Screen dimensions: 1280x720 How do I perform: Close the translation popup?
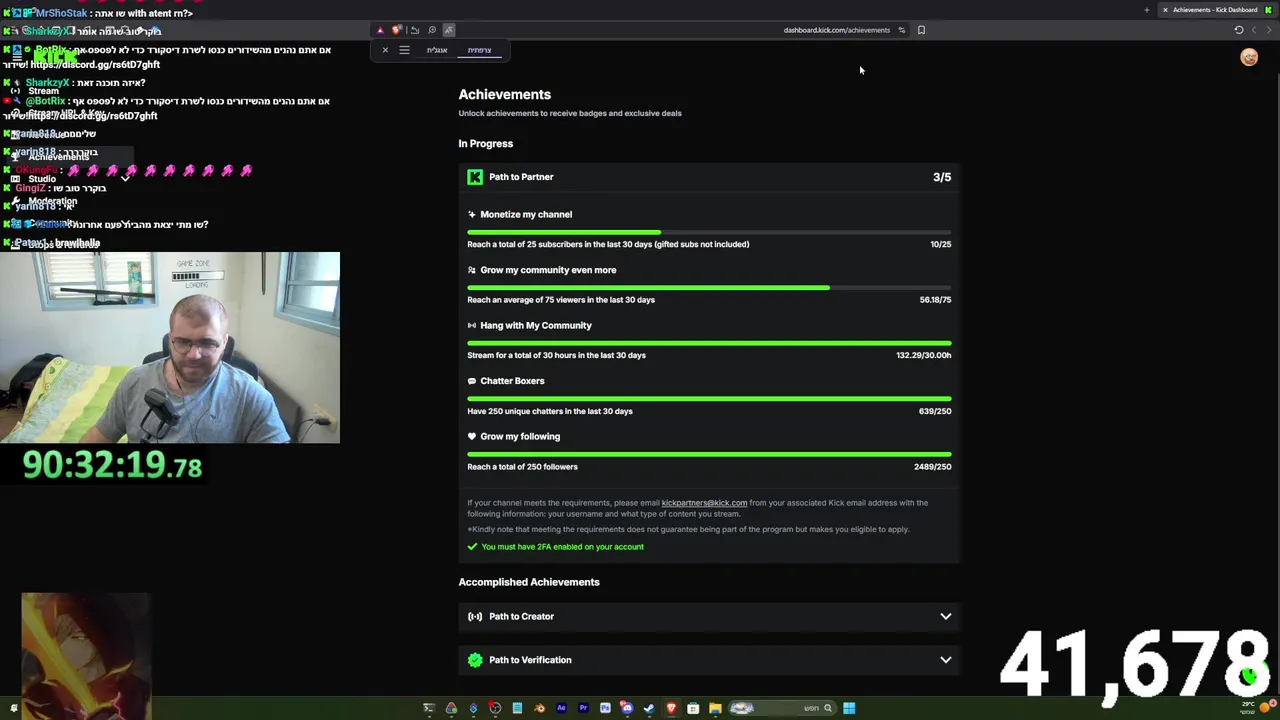[385, 50]
